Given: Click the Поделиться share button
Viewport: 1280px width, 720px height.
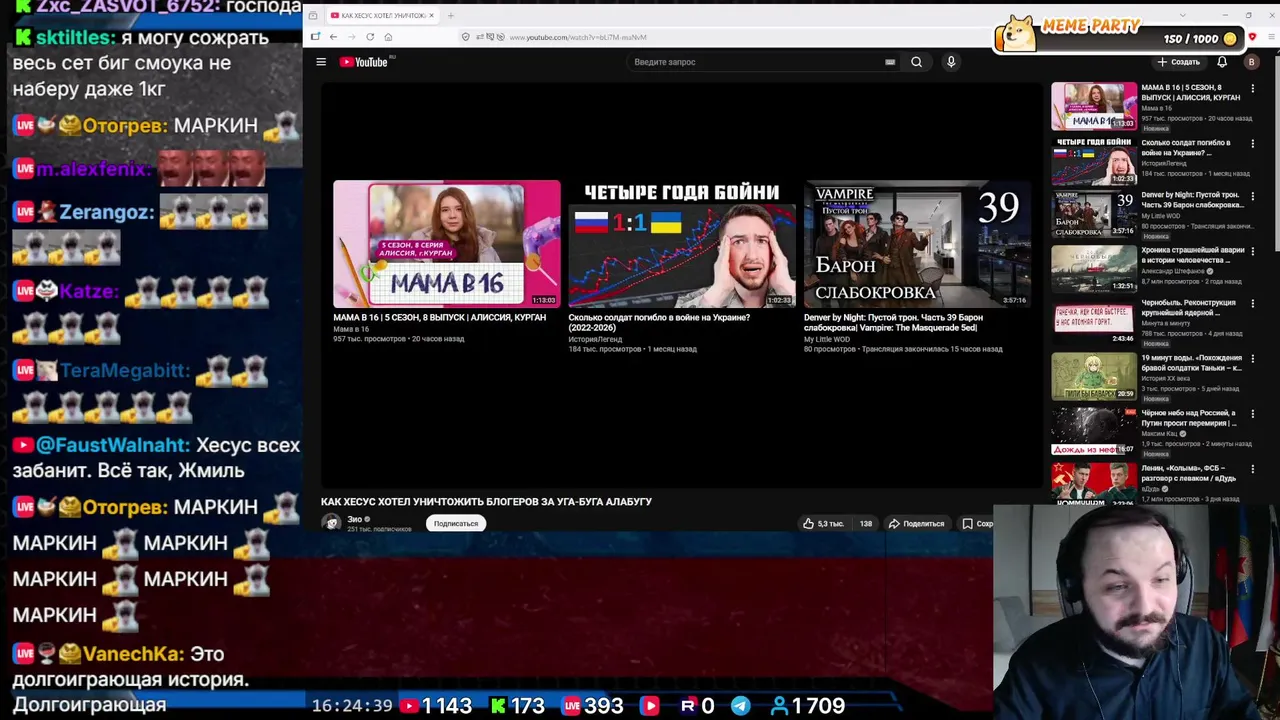Looking at the screenshot, I should coord(917,523).
